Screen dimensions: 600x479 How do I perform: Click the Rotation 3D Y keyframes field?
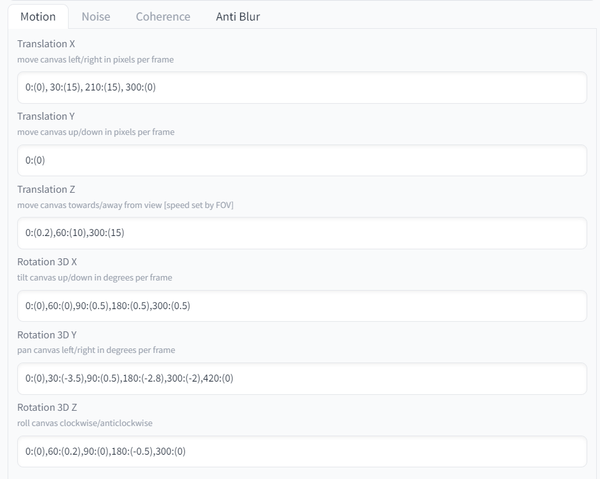click(301, 378)
